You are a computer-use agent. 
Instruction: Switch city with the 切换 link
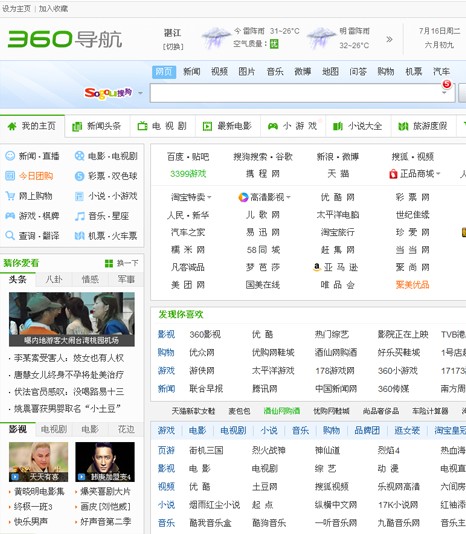[173, 47]
